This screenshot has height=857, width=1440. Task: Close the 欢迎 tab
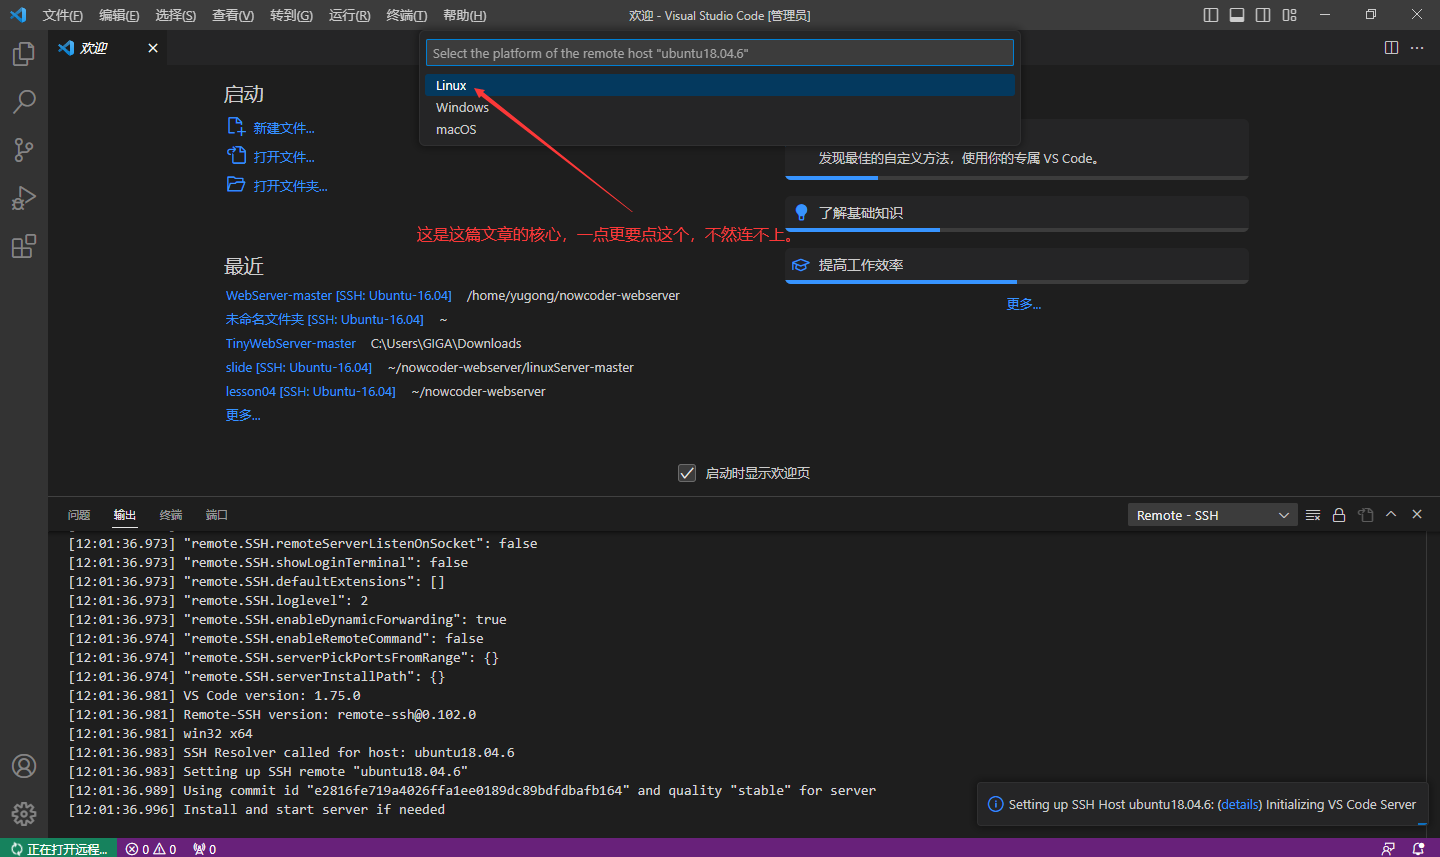tap(153, 48)
